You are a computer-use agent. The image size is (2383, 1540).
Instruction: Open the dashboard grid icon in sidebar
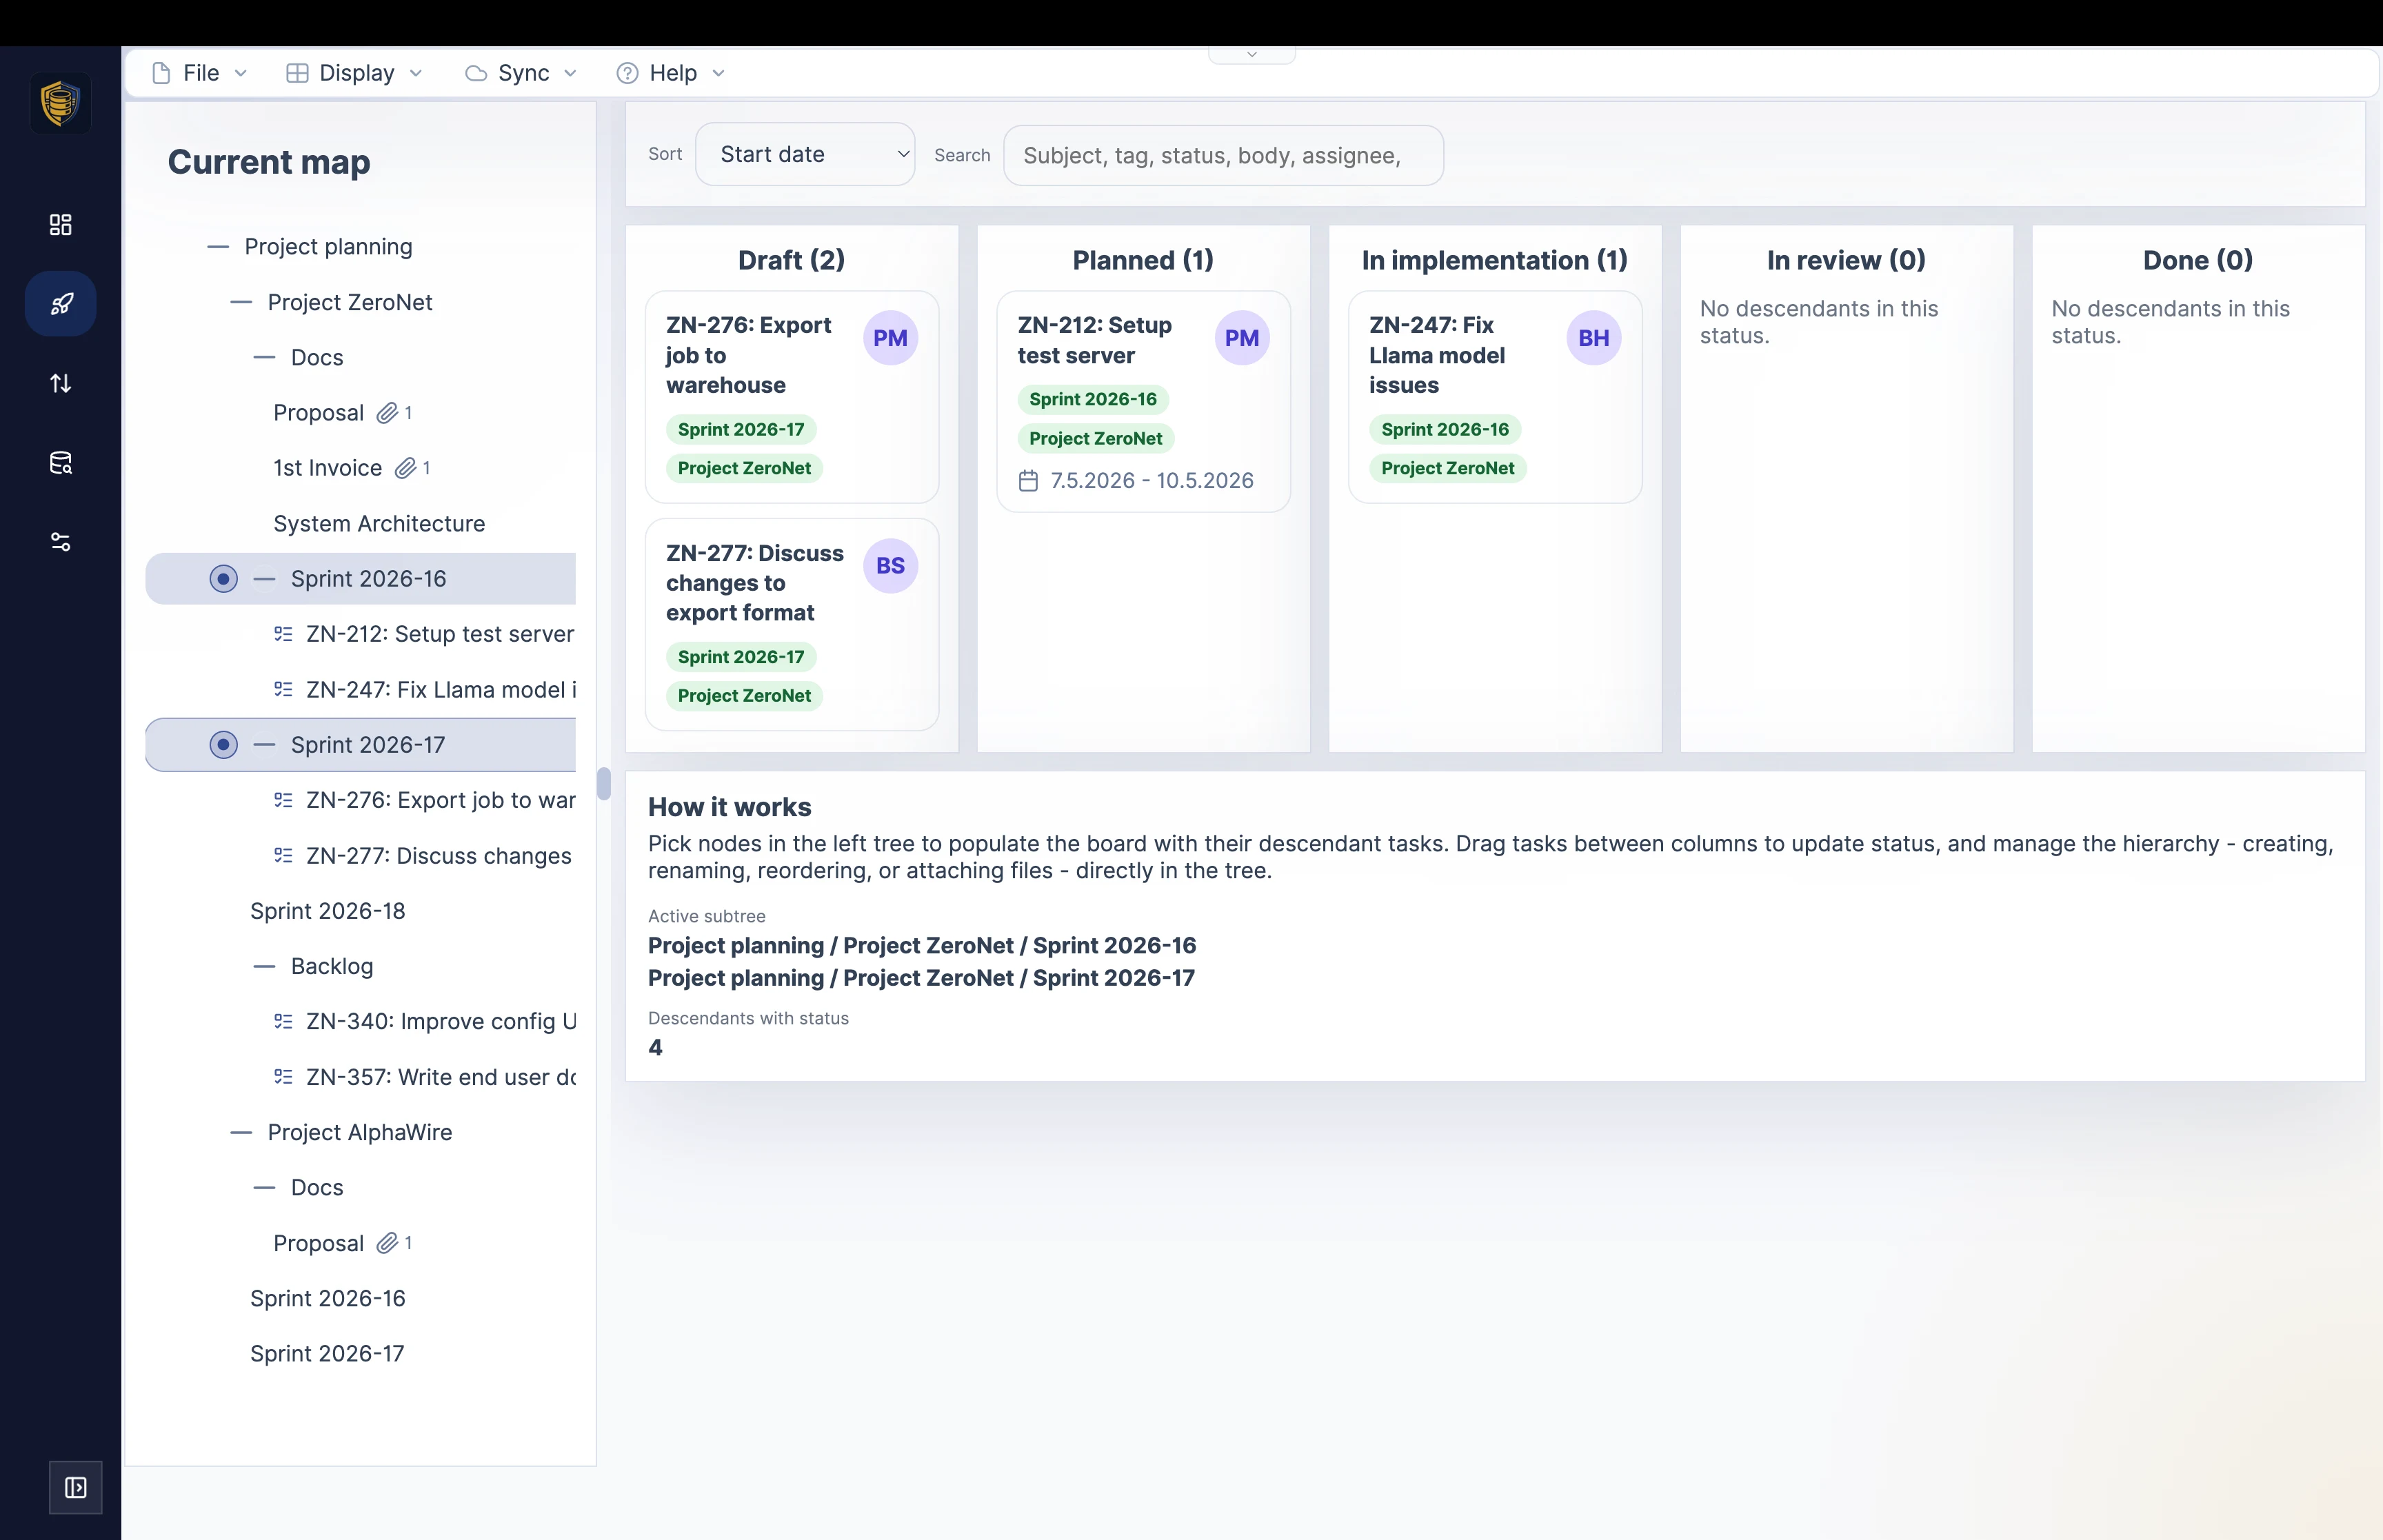(60, 224)
